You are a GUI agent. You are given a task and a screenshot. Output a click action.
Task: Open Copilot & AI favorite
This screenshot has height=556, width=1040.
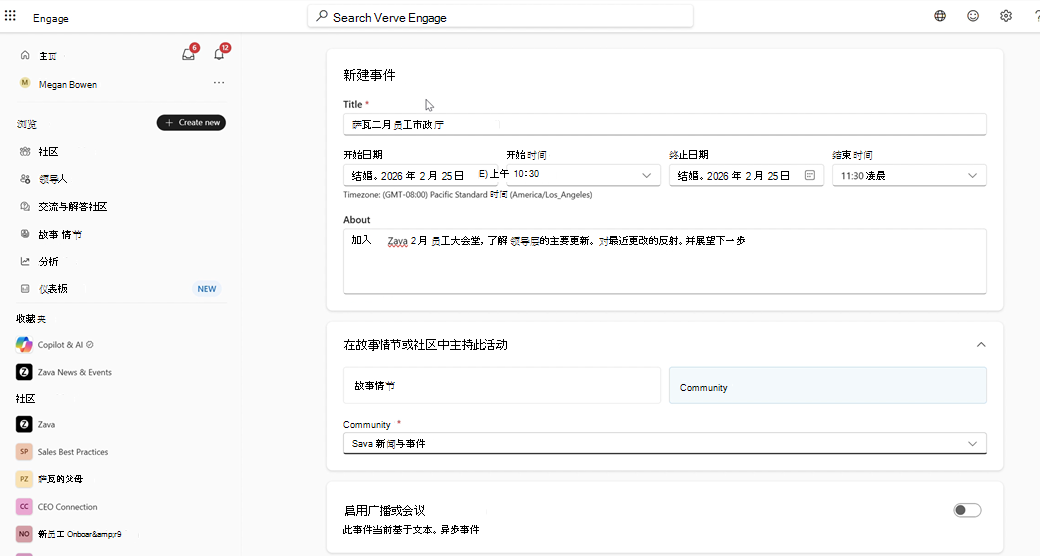click(66, 344)
